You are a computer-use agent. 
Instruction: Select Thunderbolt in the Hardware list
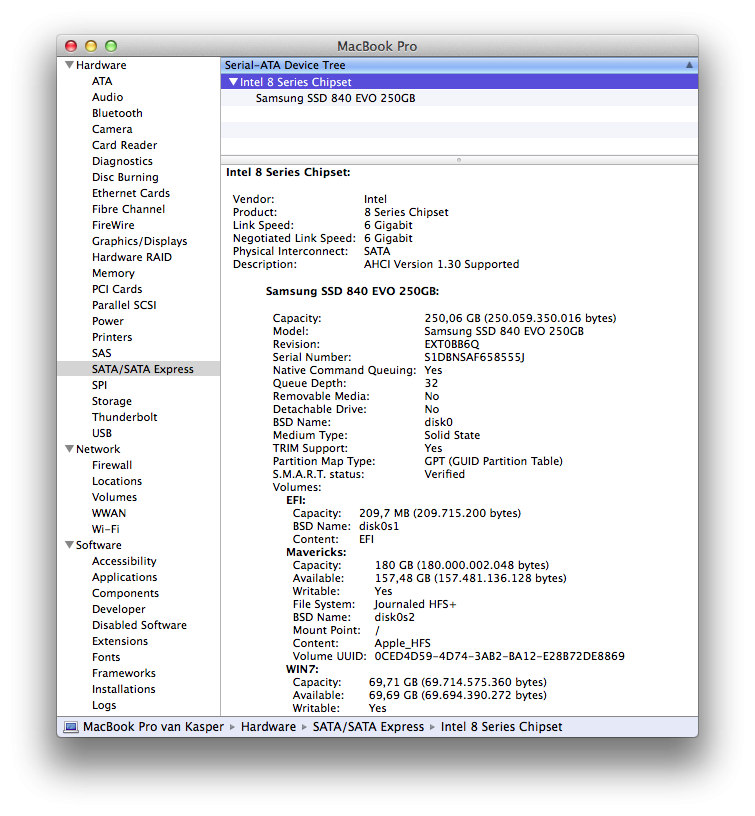[124, 417]
